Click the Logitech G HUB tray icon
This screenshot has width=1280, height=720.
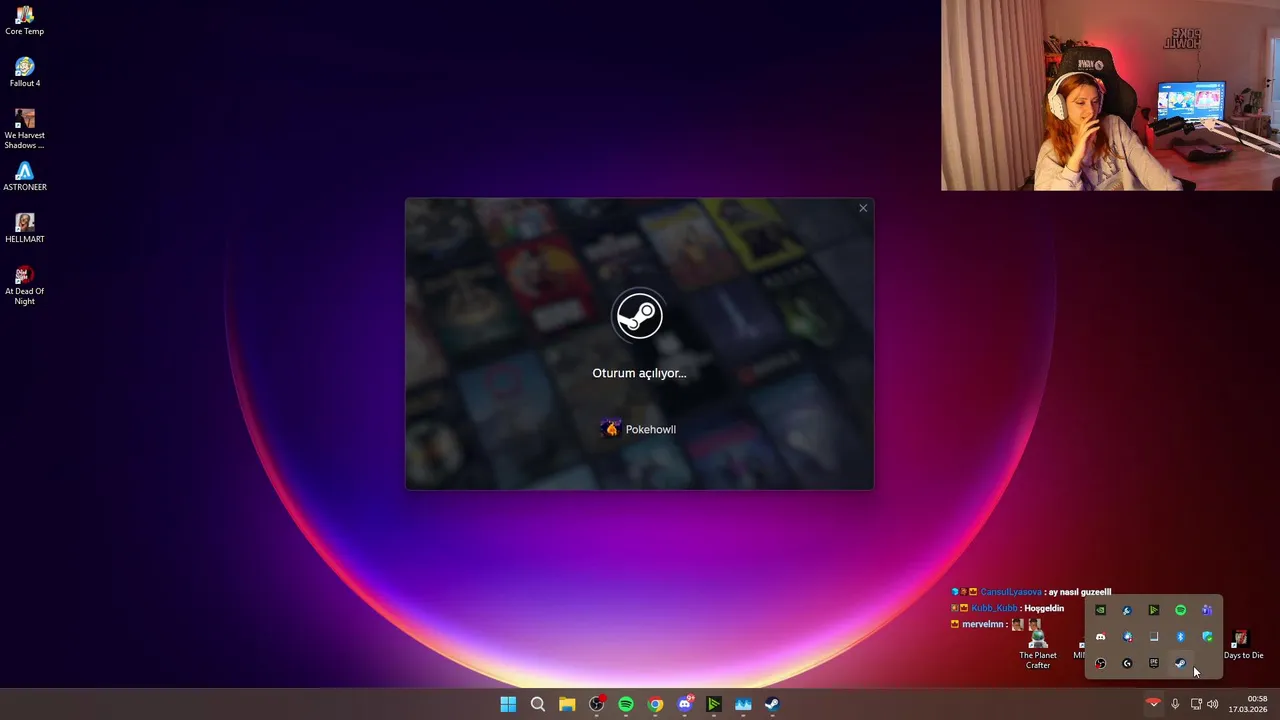tap(1127, 663)
